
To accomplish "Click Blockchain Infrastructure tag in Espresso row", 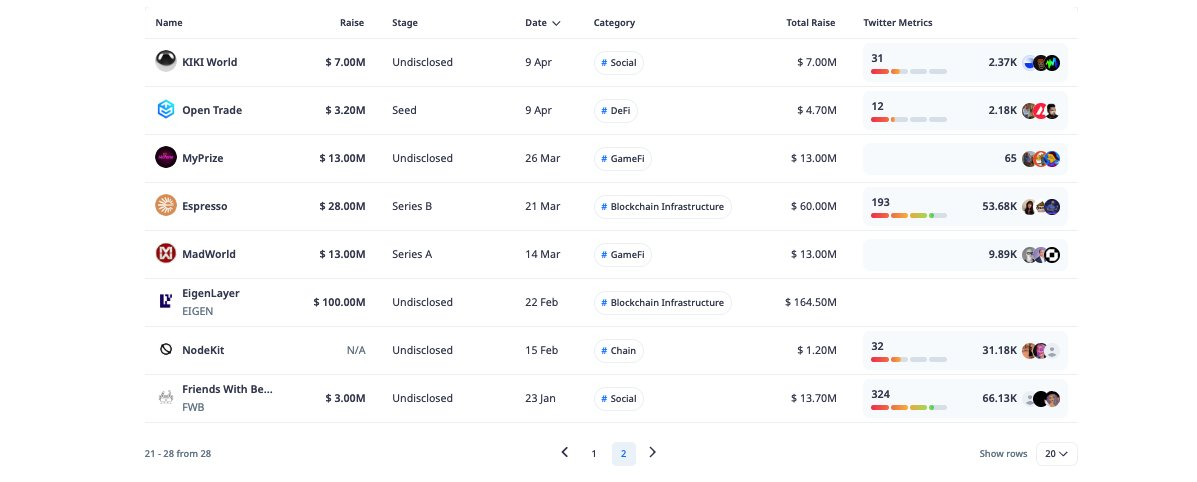I will (x=663, y=207).
